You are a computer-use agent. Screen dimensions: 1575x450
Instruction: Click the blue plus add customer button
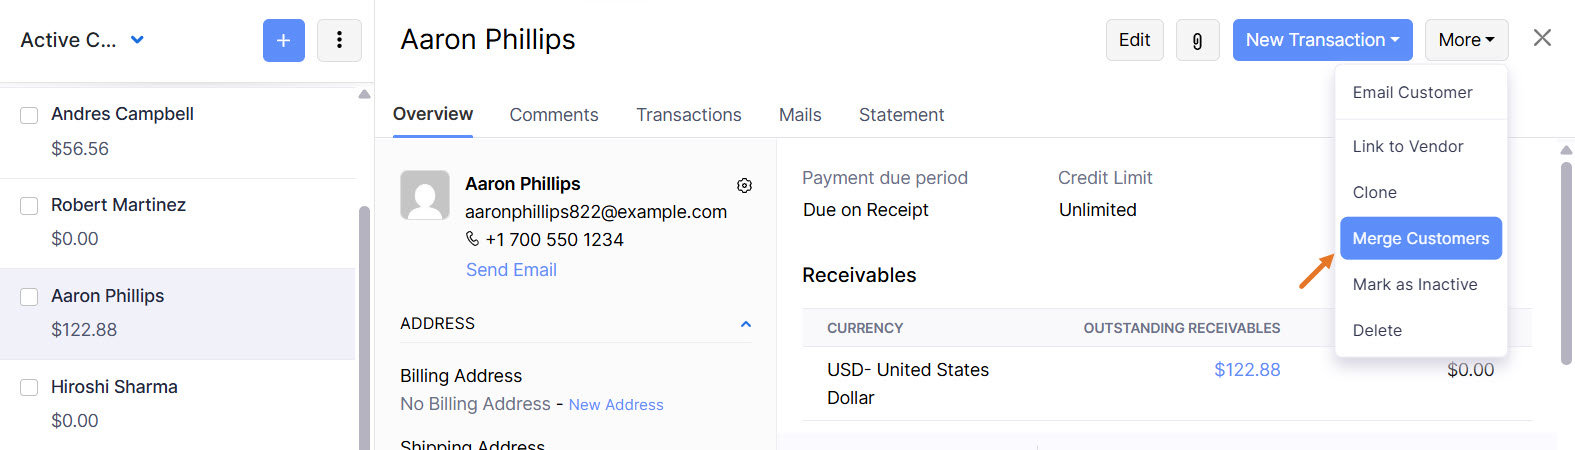click(x=284, y=40)
